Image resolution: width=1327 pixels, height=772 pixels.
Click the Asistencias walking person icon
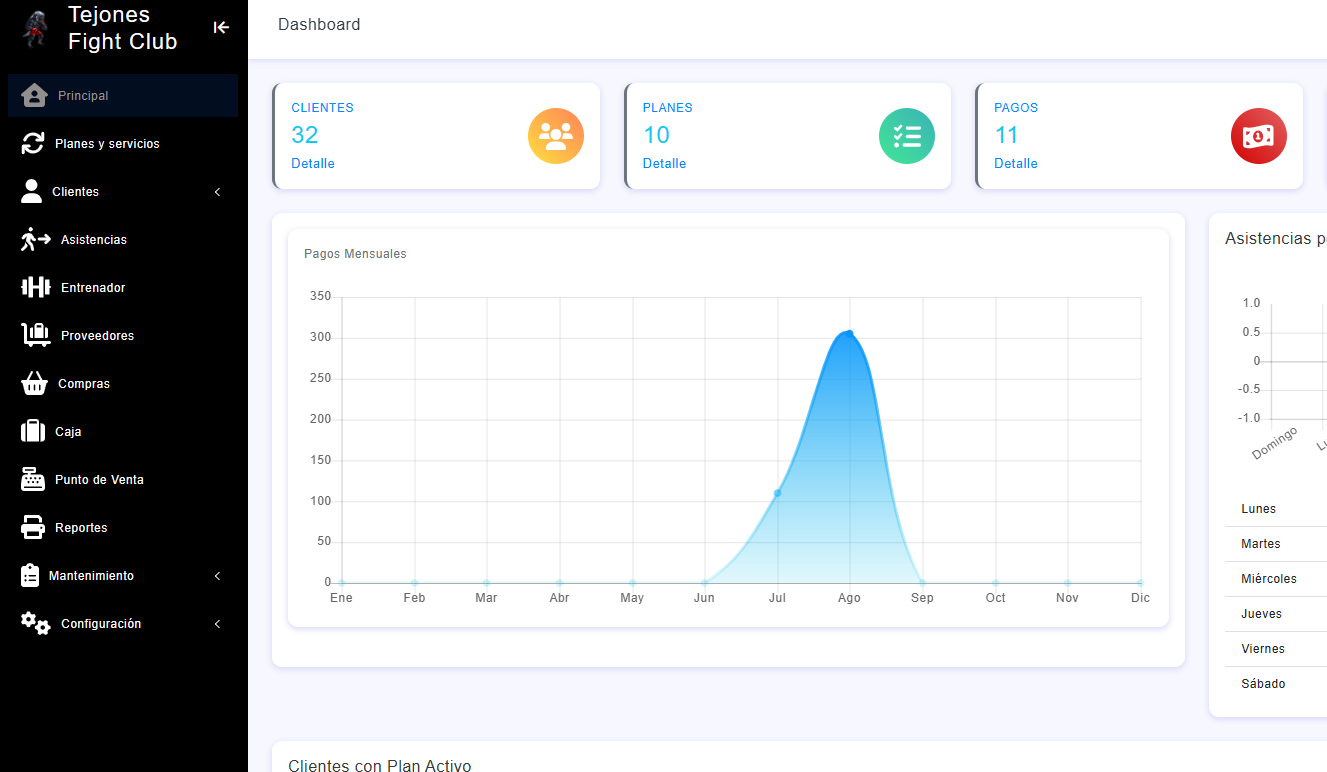point(35,240)
